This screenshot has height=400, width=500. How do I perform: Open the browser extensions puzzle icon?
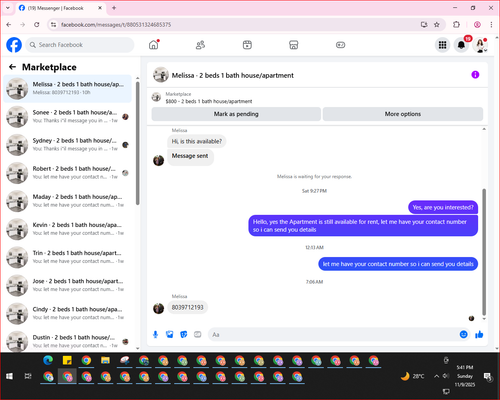point(456,24)
